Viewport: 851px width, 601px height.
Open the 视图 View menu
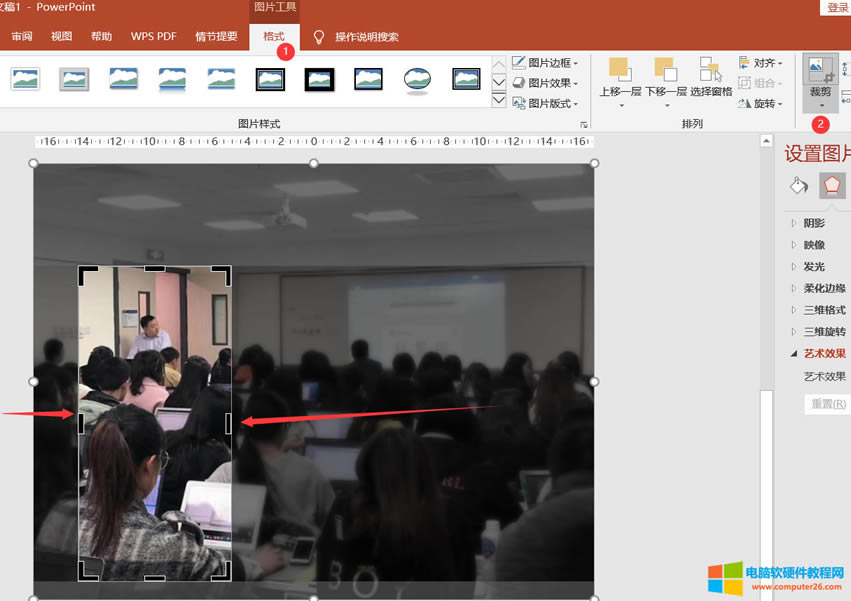61,36
